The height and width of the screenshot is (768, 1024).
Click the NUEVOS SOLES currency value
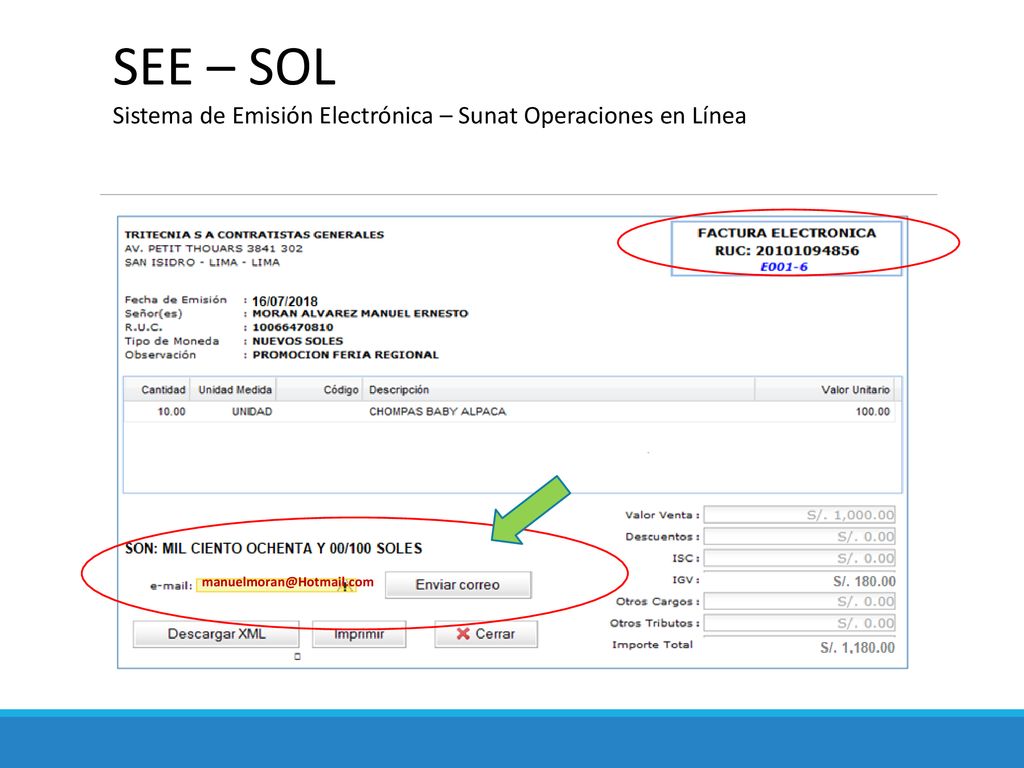pyautogui.click(x=298, y=341)
